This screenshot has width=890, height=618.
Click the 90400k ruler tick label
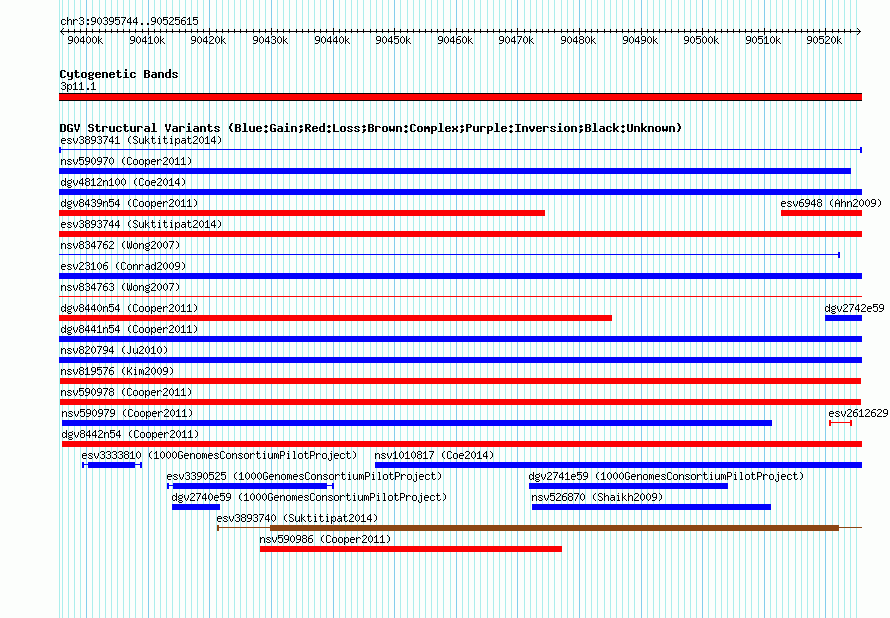click(x=85, y=40)
